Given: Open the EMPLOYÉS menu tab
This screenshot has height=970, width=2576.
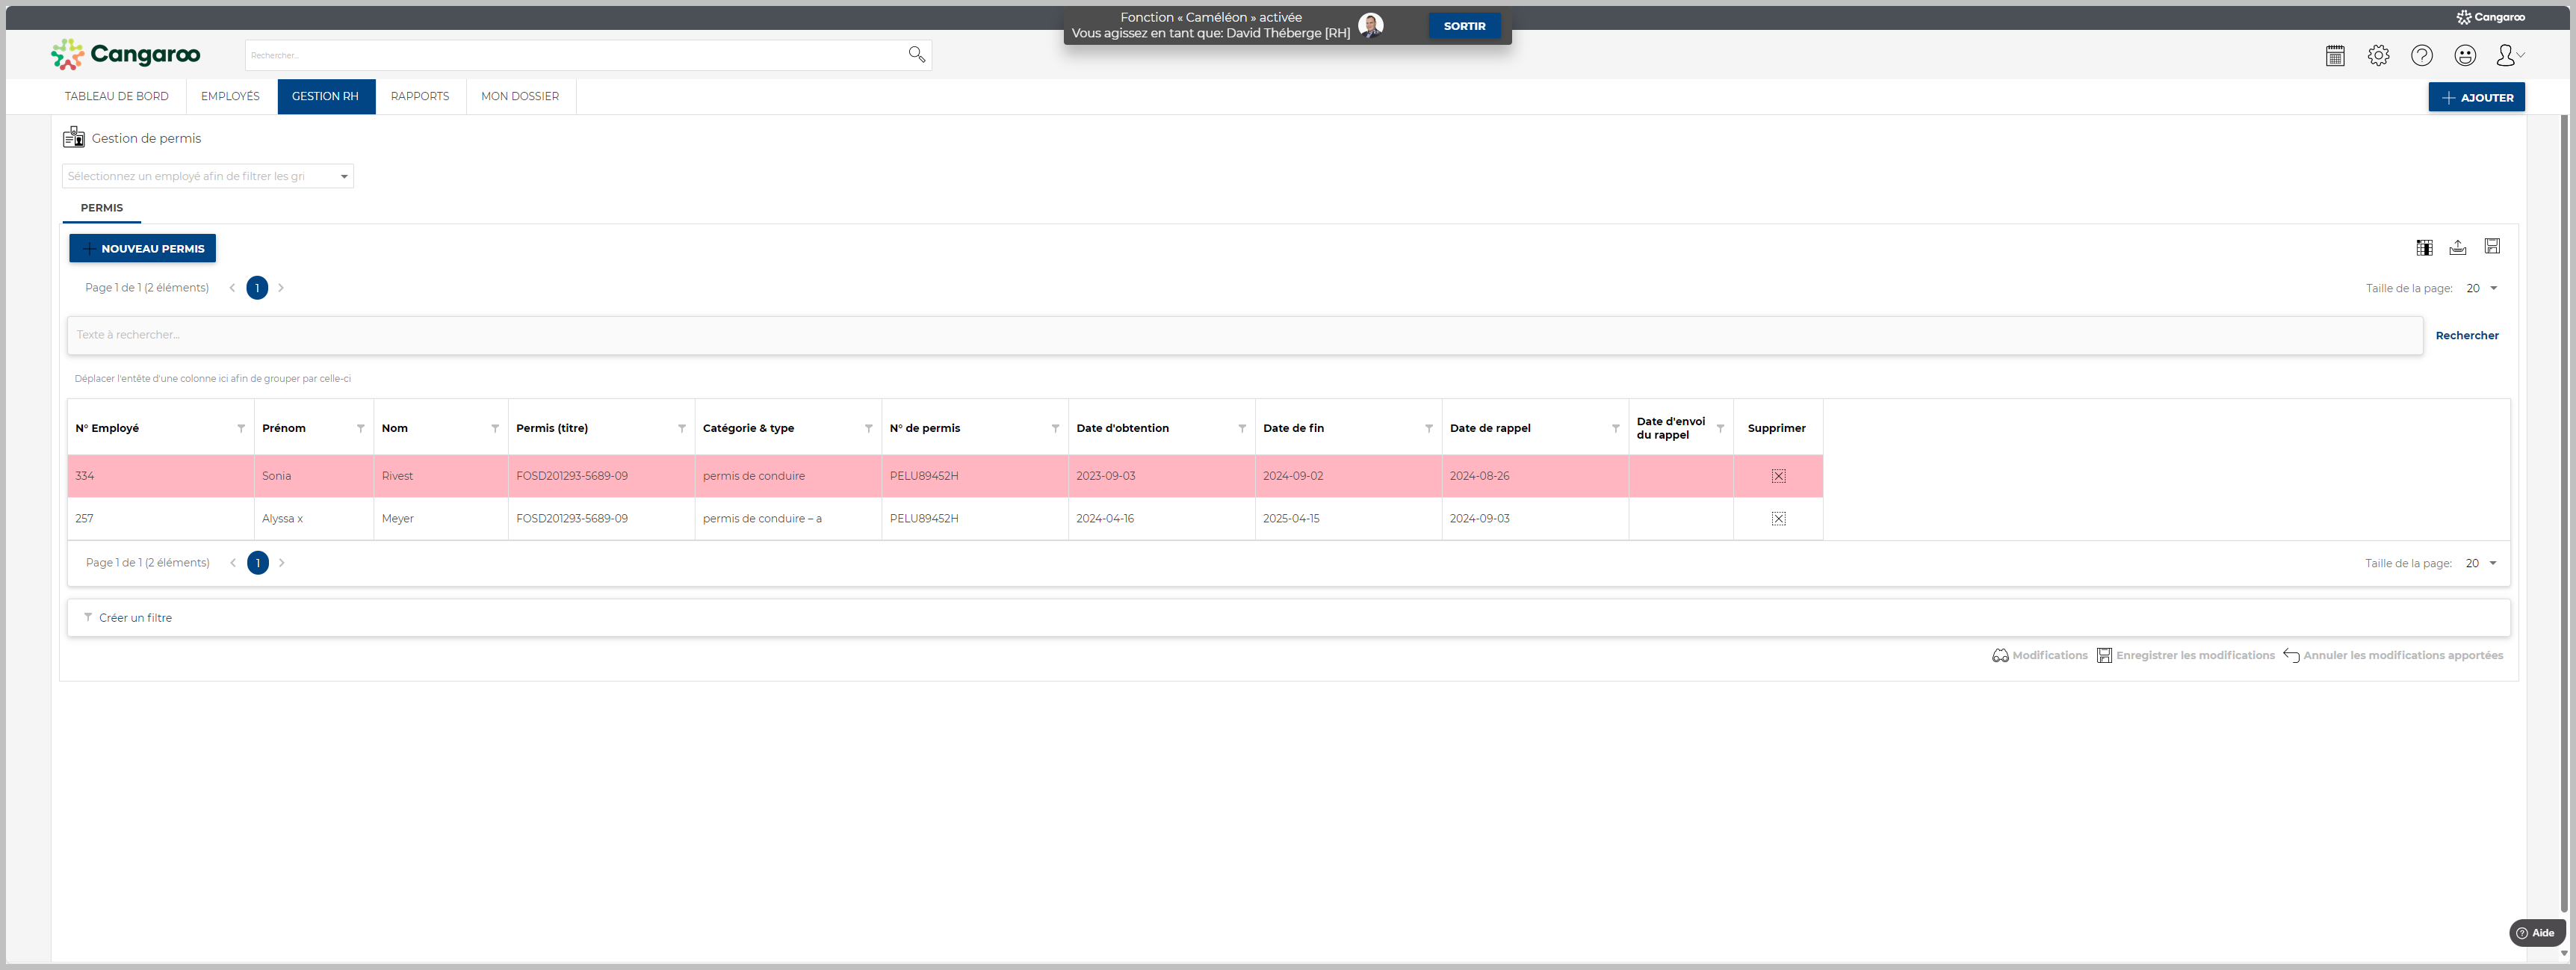Looking at the screenshot, I should click(230, 97).
